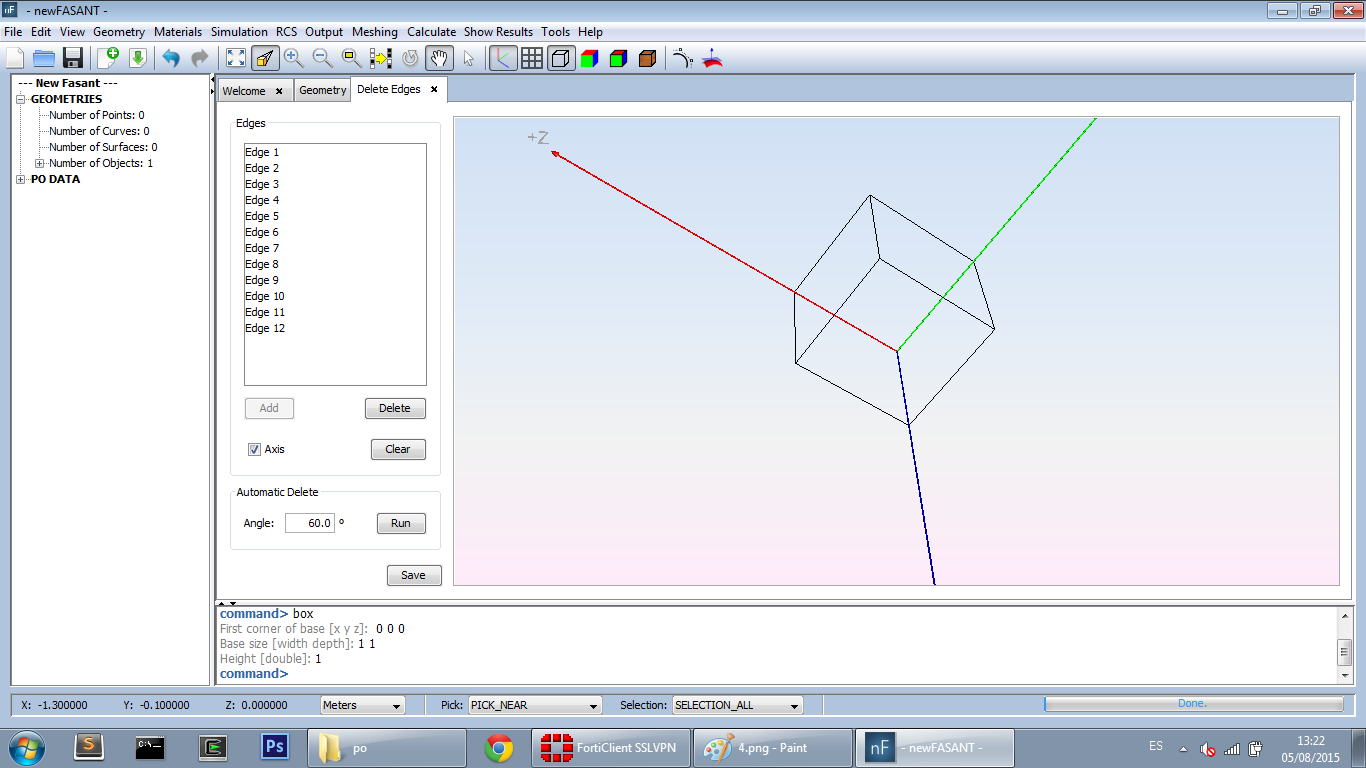Click the fit-to-screen expand arrows icon
The image size is (1366, 768).
236,58
